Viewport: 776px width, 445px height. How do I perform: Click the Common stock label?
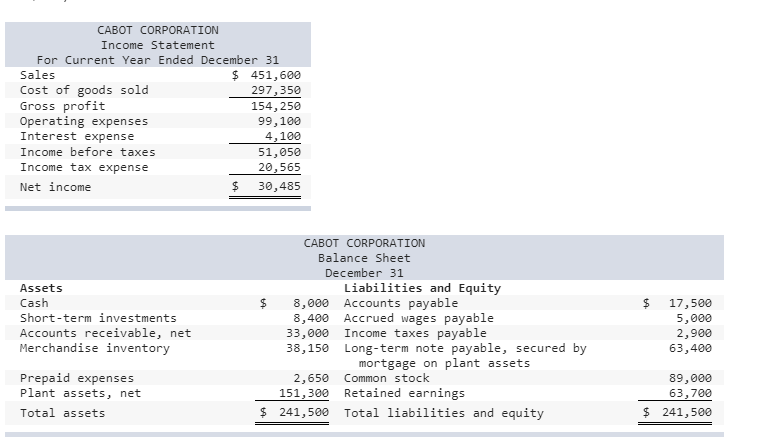(x=387, y=378)
